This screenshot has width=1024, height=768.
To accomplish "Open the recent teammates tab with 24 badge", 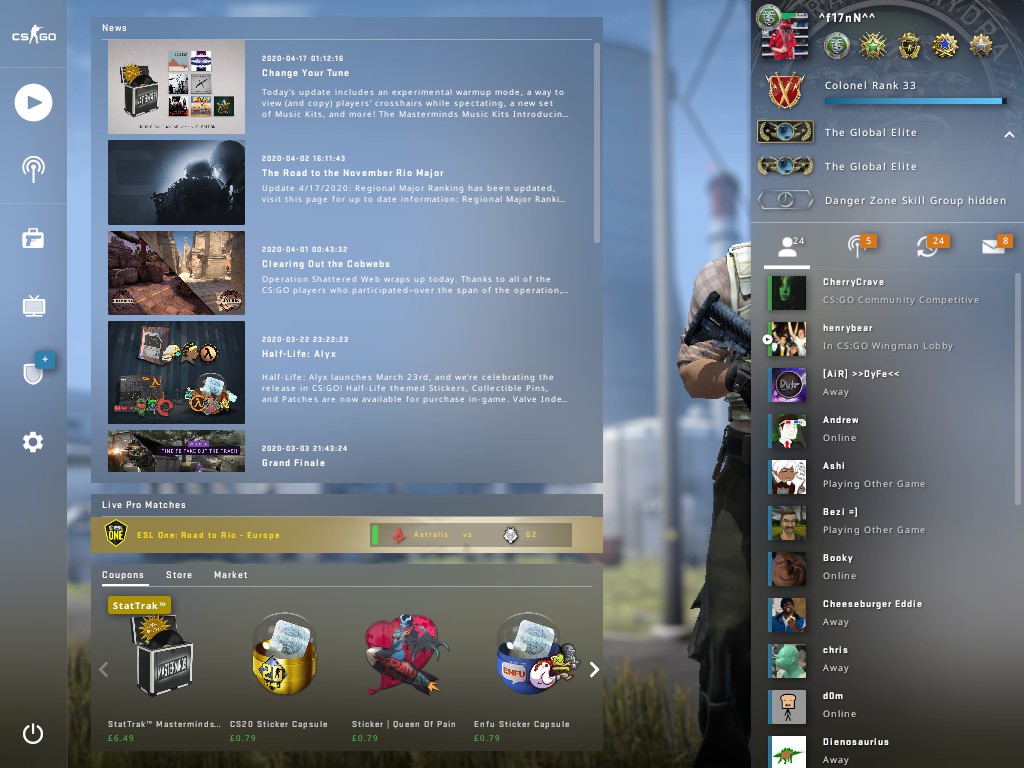I will 931,246.
